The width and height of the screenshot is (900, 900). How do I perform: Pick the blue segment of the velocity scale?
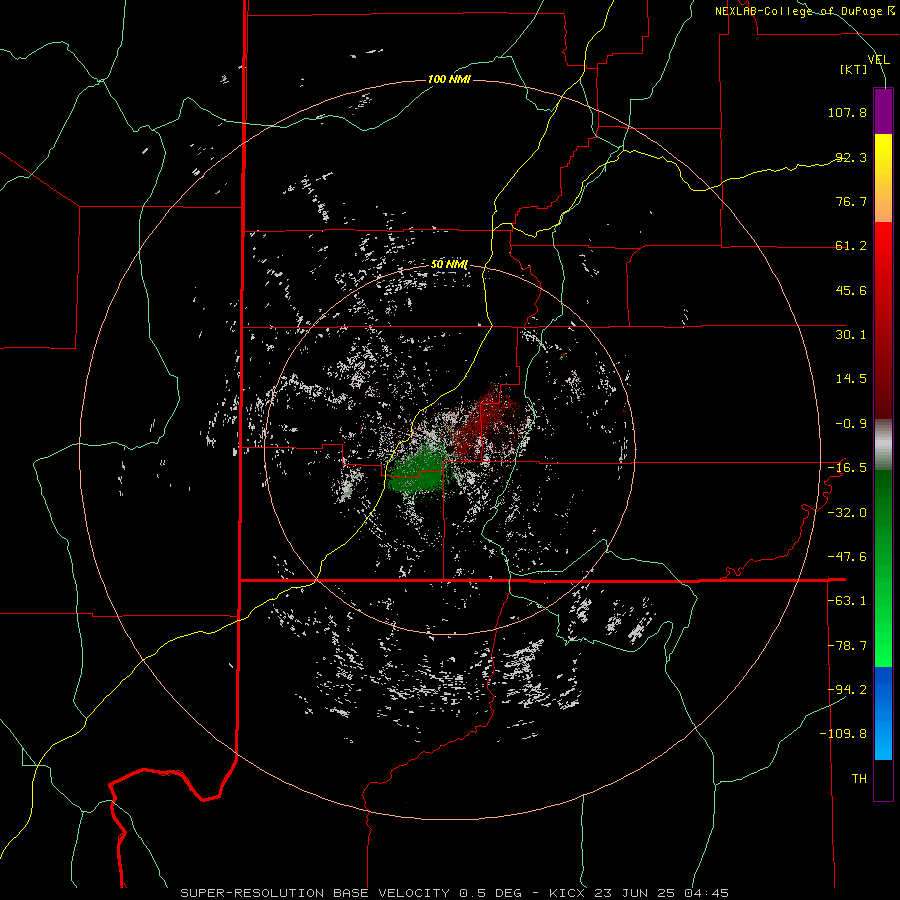click(x=883, y=713)
